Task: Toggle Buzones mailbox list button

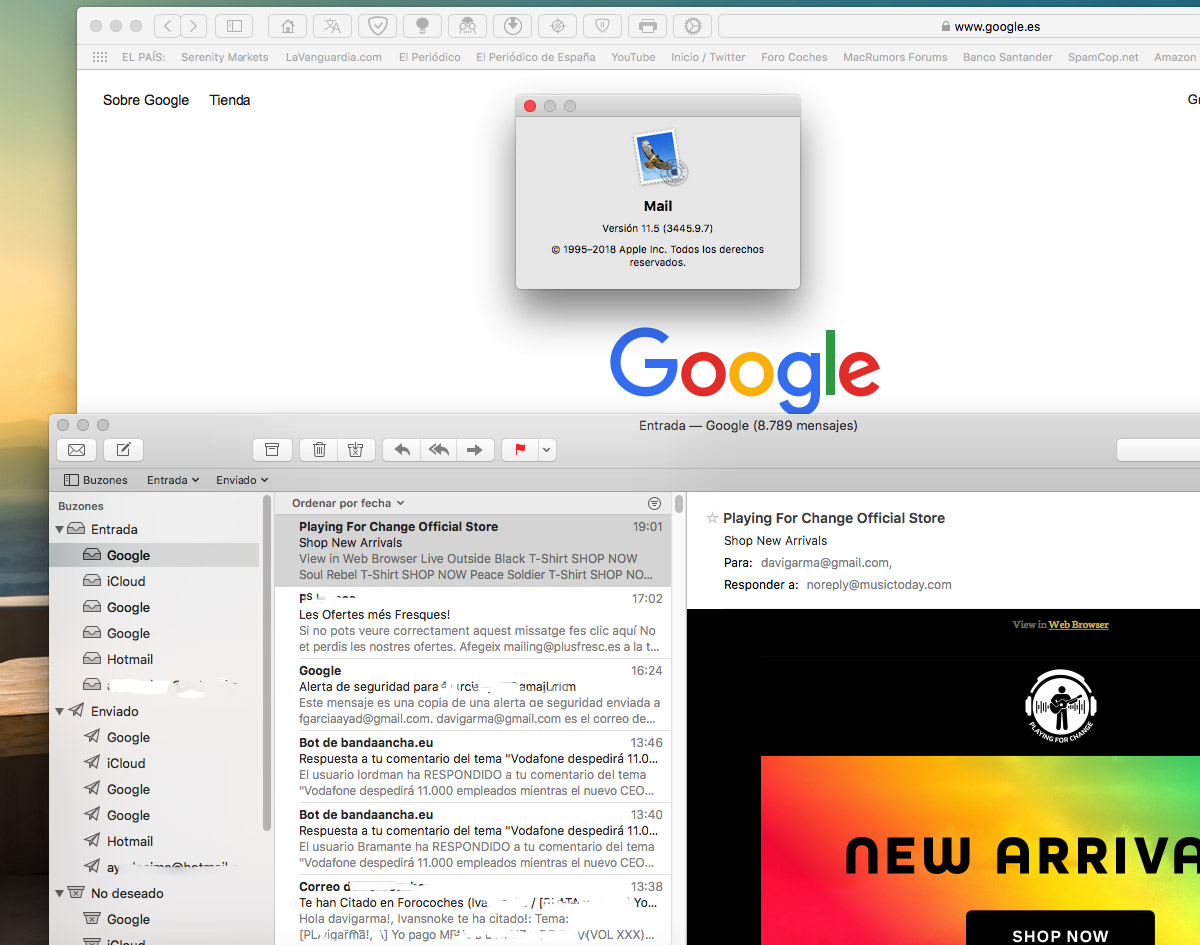Action: [96, 480]
